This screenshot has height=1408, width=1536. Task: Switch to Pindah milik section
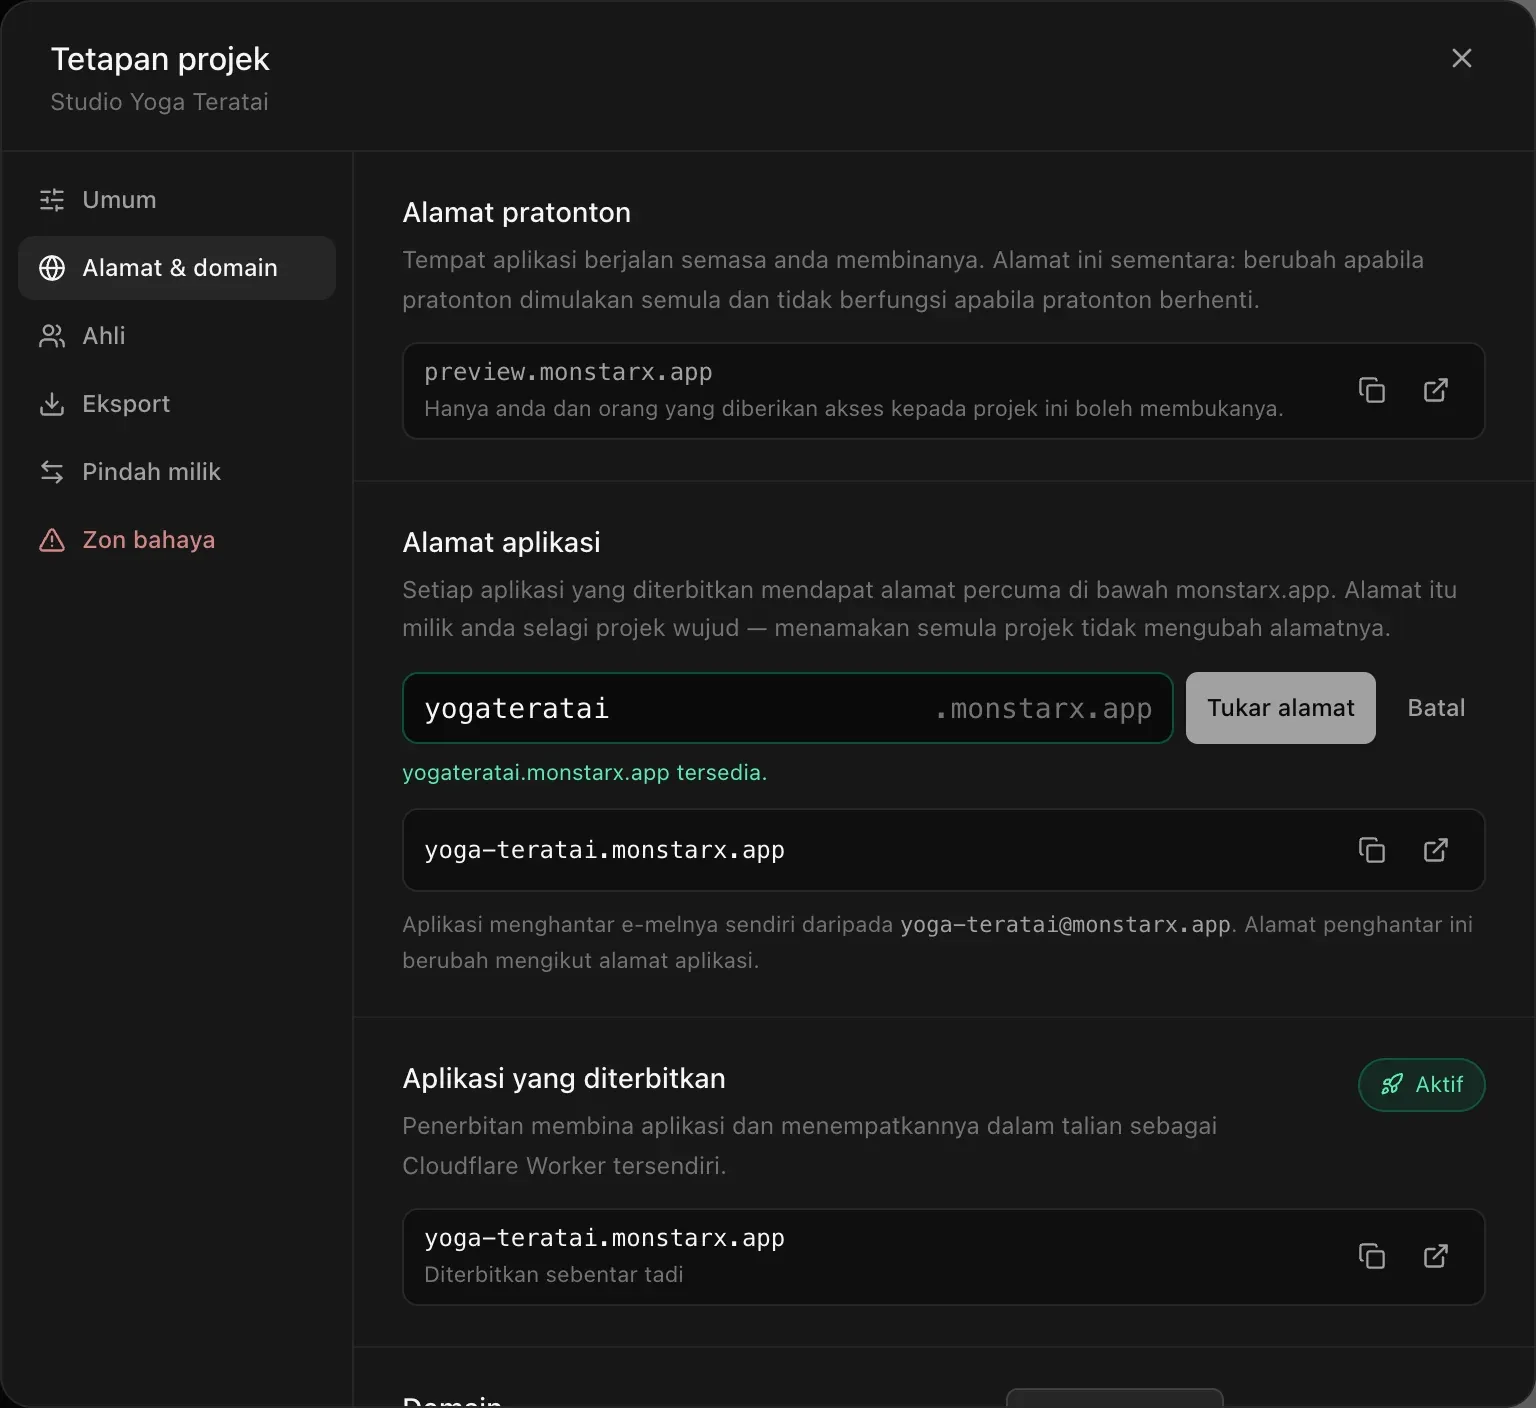[177, 472]
